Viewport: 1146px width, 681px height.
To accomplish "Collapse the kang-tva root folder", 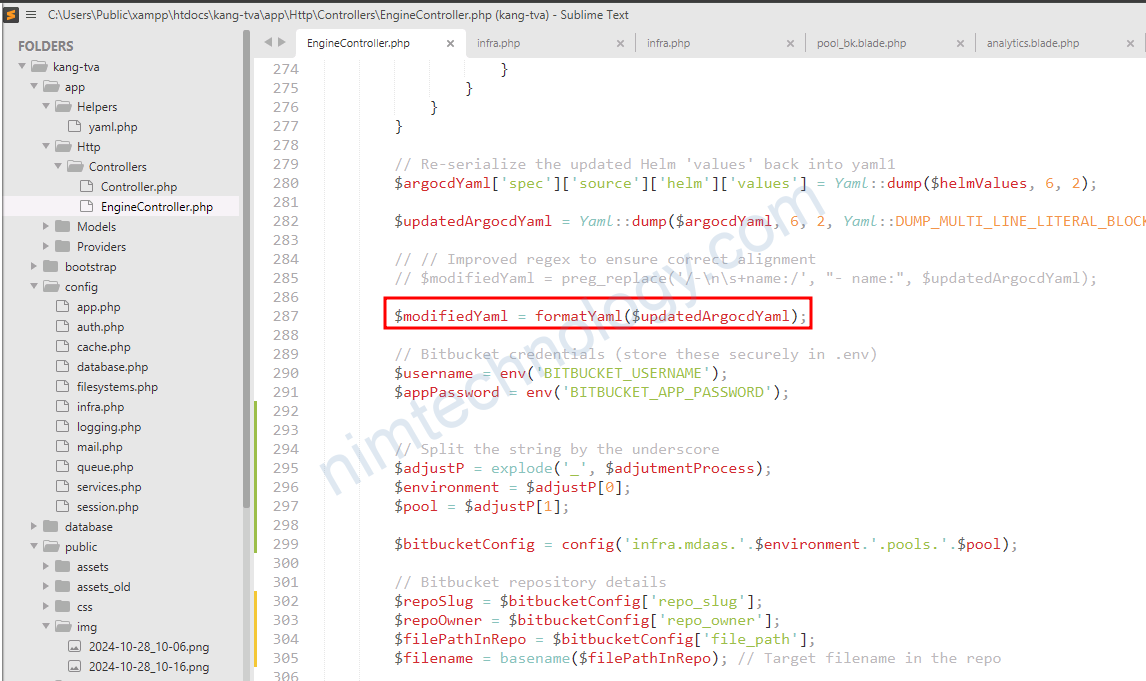I will point(22,66).
